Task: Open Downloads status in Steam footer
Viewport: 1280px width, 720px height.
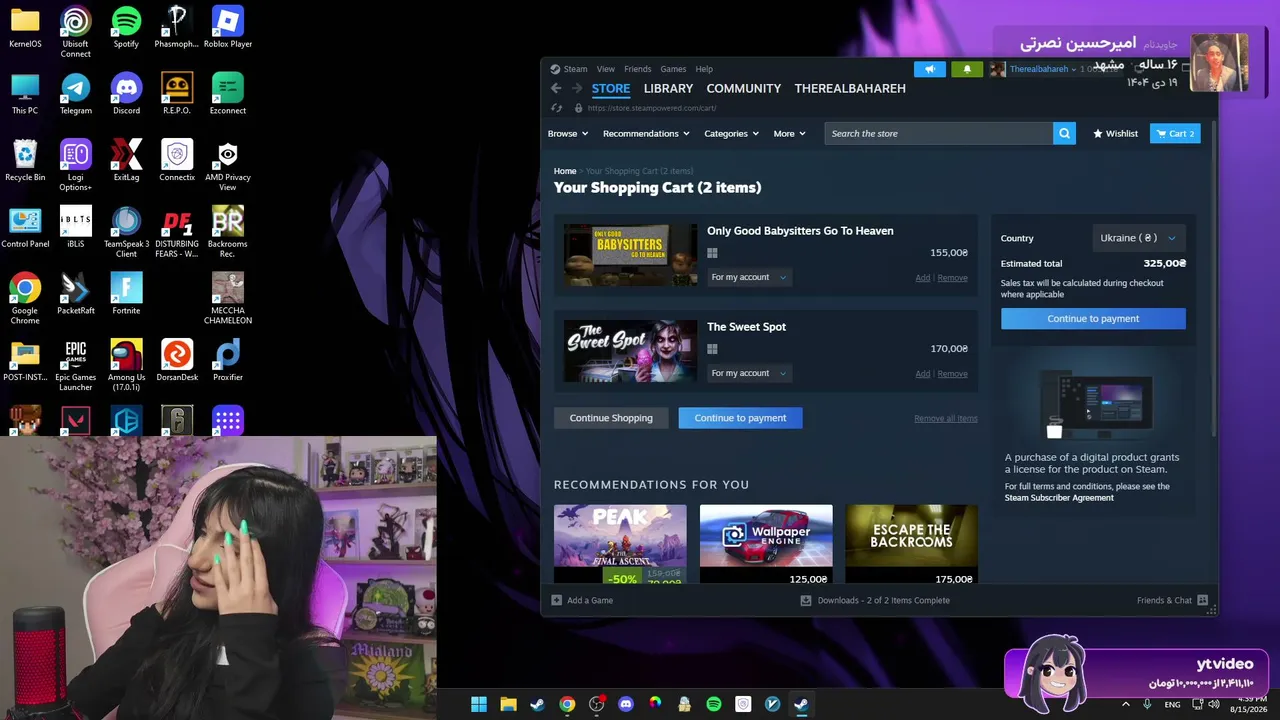Action: point(875,600)
